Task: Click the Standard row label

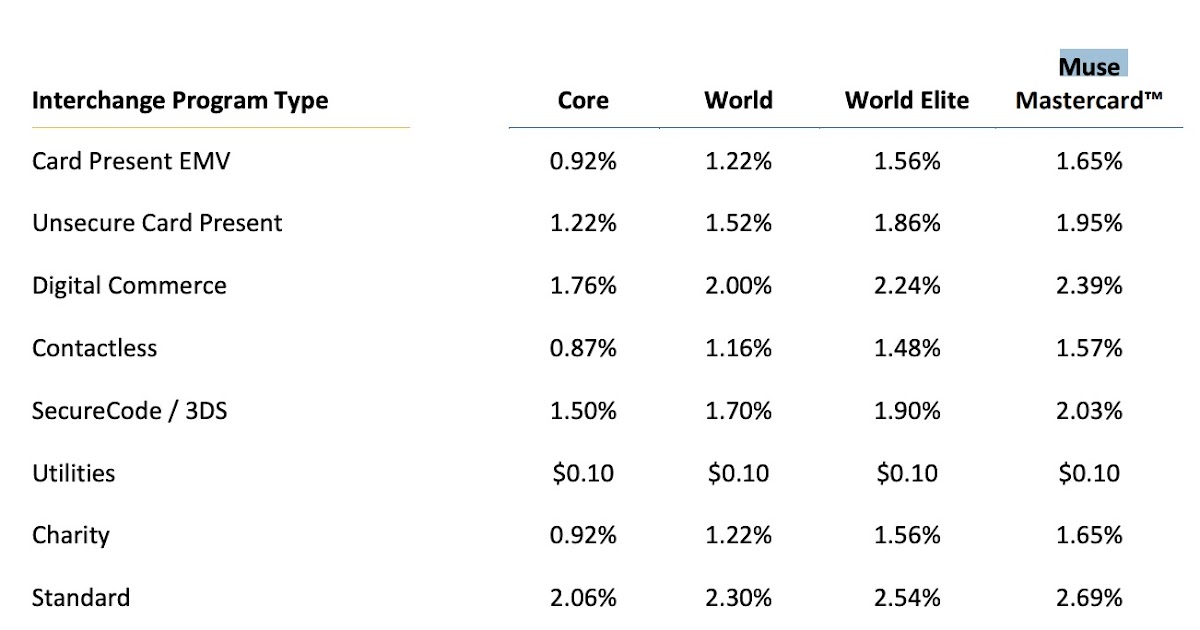Action: (81, 598)
